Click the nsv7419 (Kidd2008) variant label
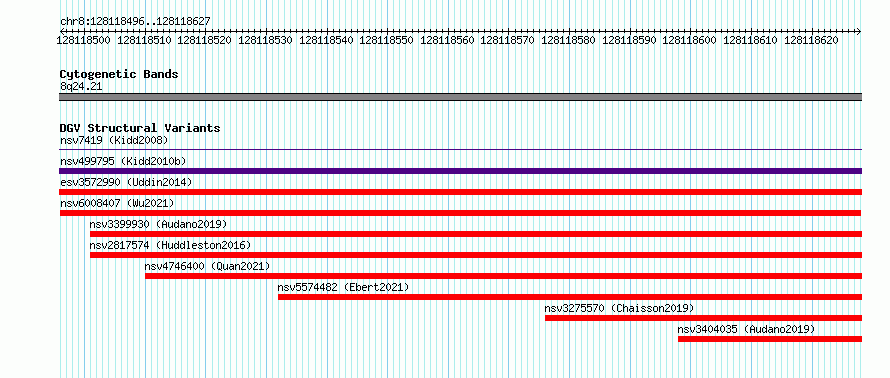Screen dimensions: 890x378 [x=114, y=140]
